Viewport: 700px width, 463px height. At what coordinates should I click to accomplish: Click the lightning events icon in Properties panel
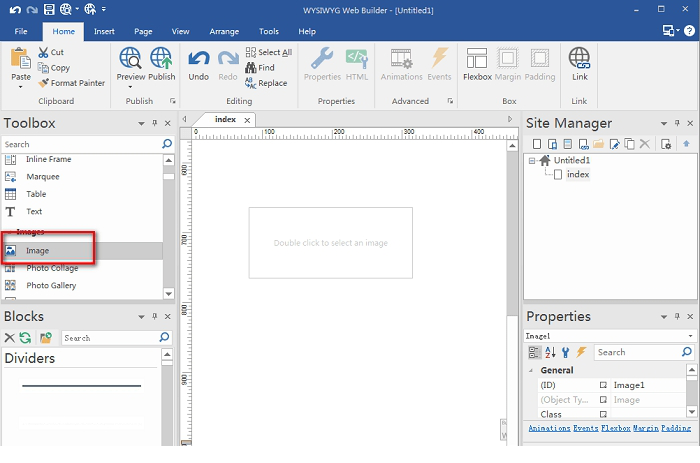coord(581,352)
